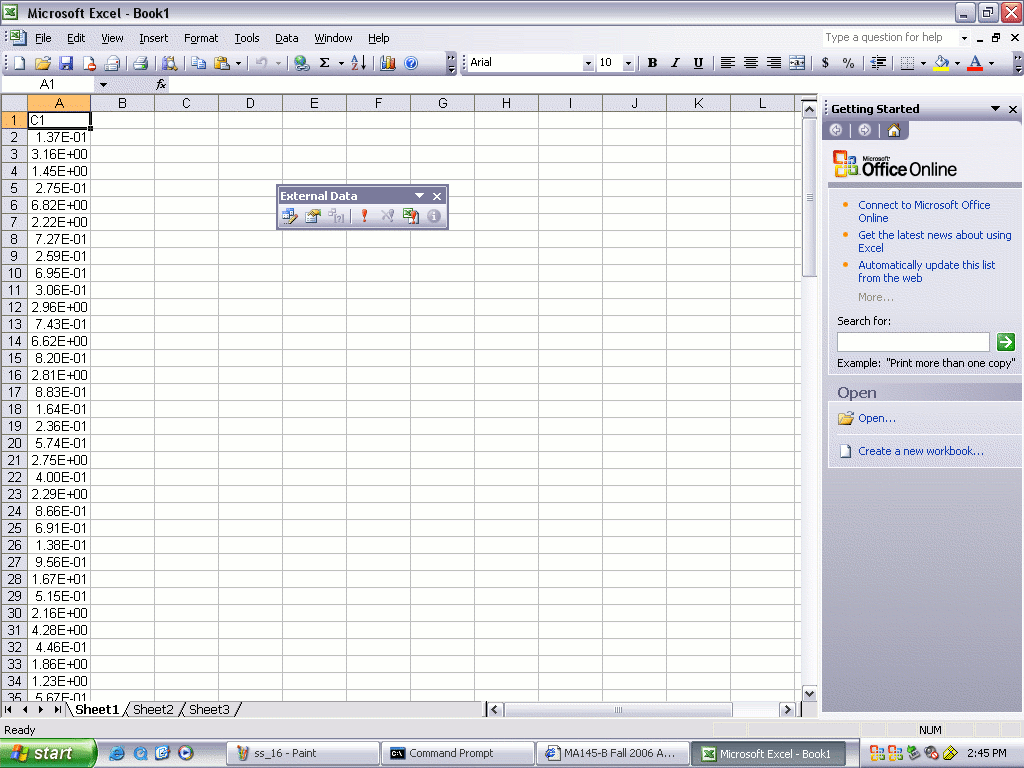The image size is (1024, 768).
Task: Apply the yellow Fill Color swatch
Action: tap(941, 63)
